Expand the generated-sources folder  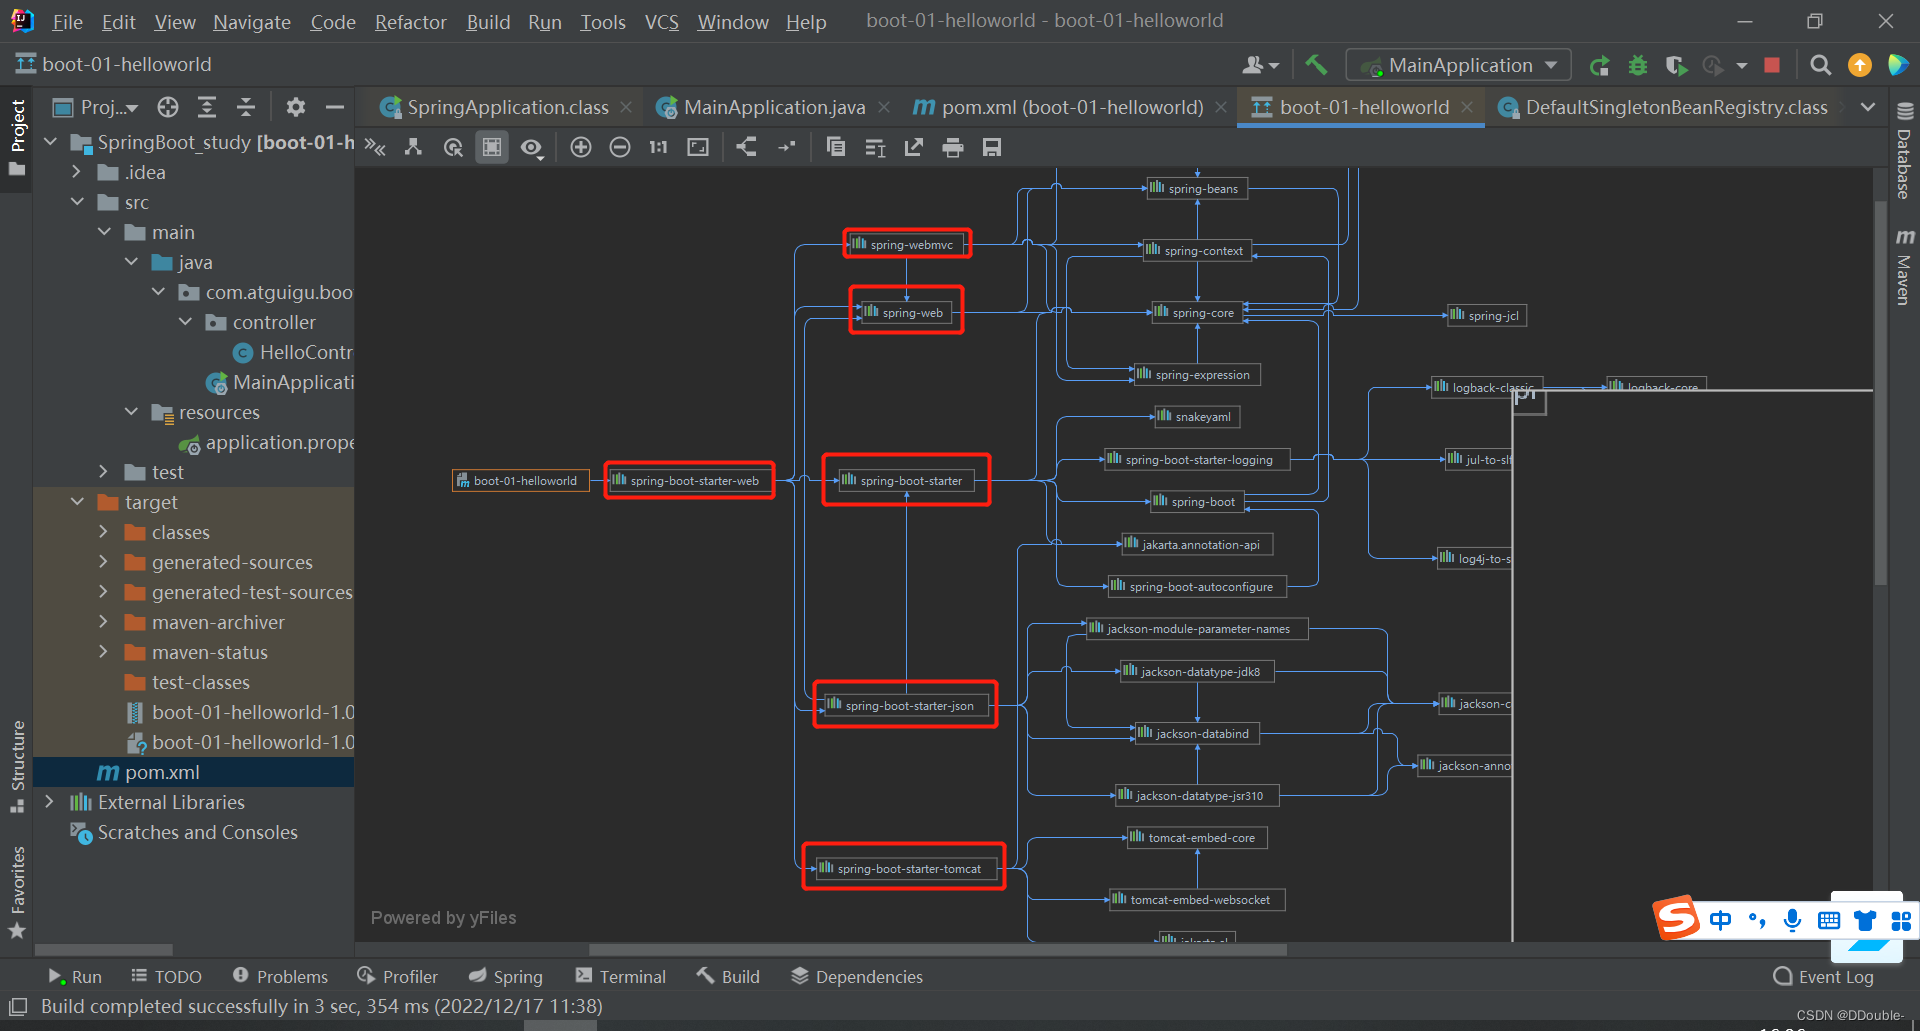(x=104, y=562)
